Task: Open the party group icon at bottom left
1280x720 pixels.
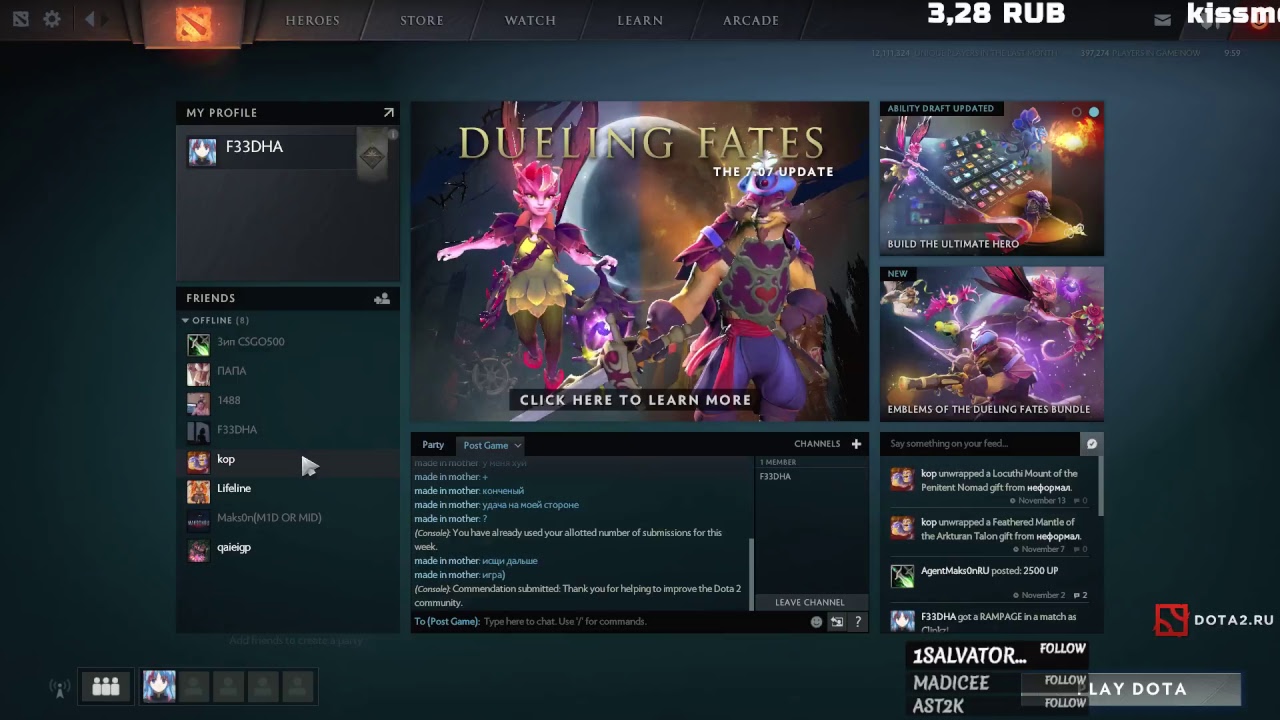Action: 105,686
